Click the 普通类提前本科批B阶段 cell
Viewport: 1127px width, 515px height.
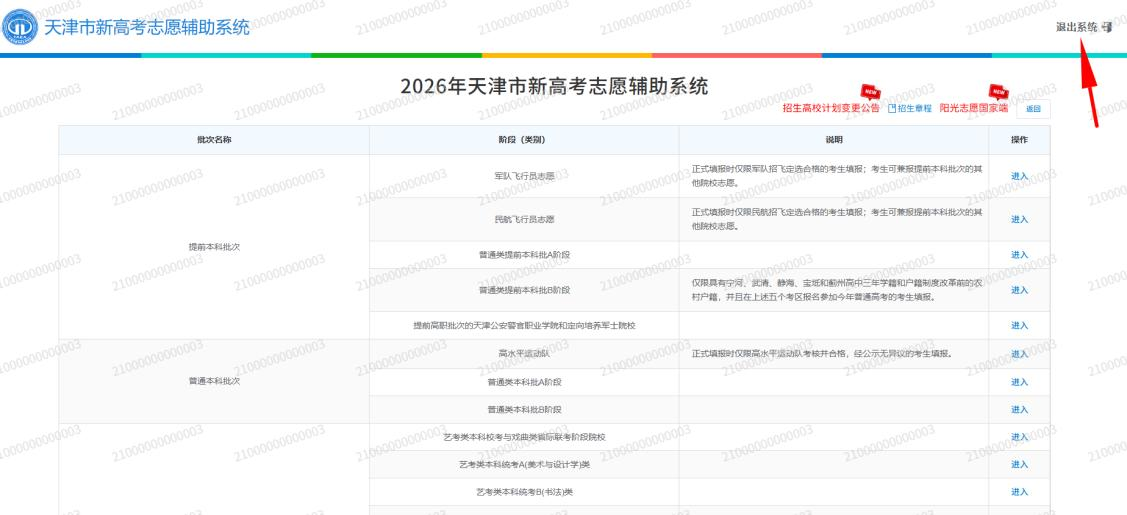click(524, 290)
